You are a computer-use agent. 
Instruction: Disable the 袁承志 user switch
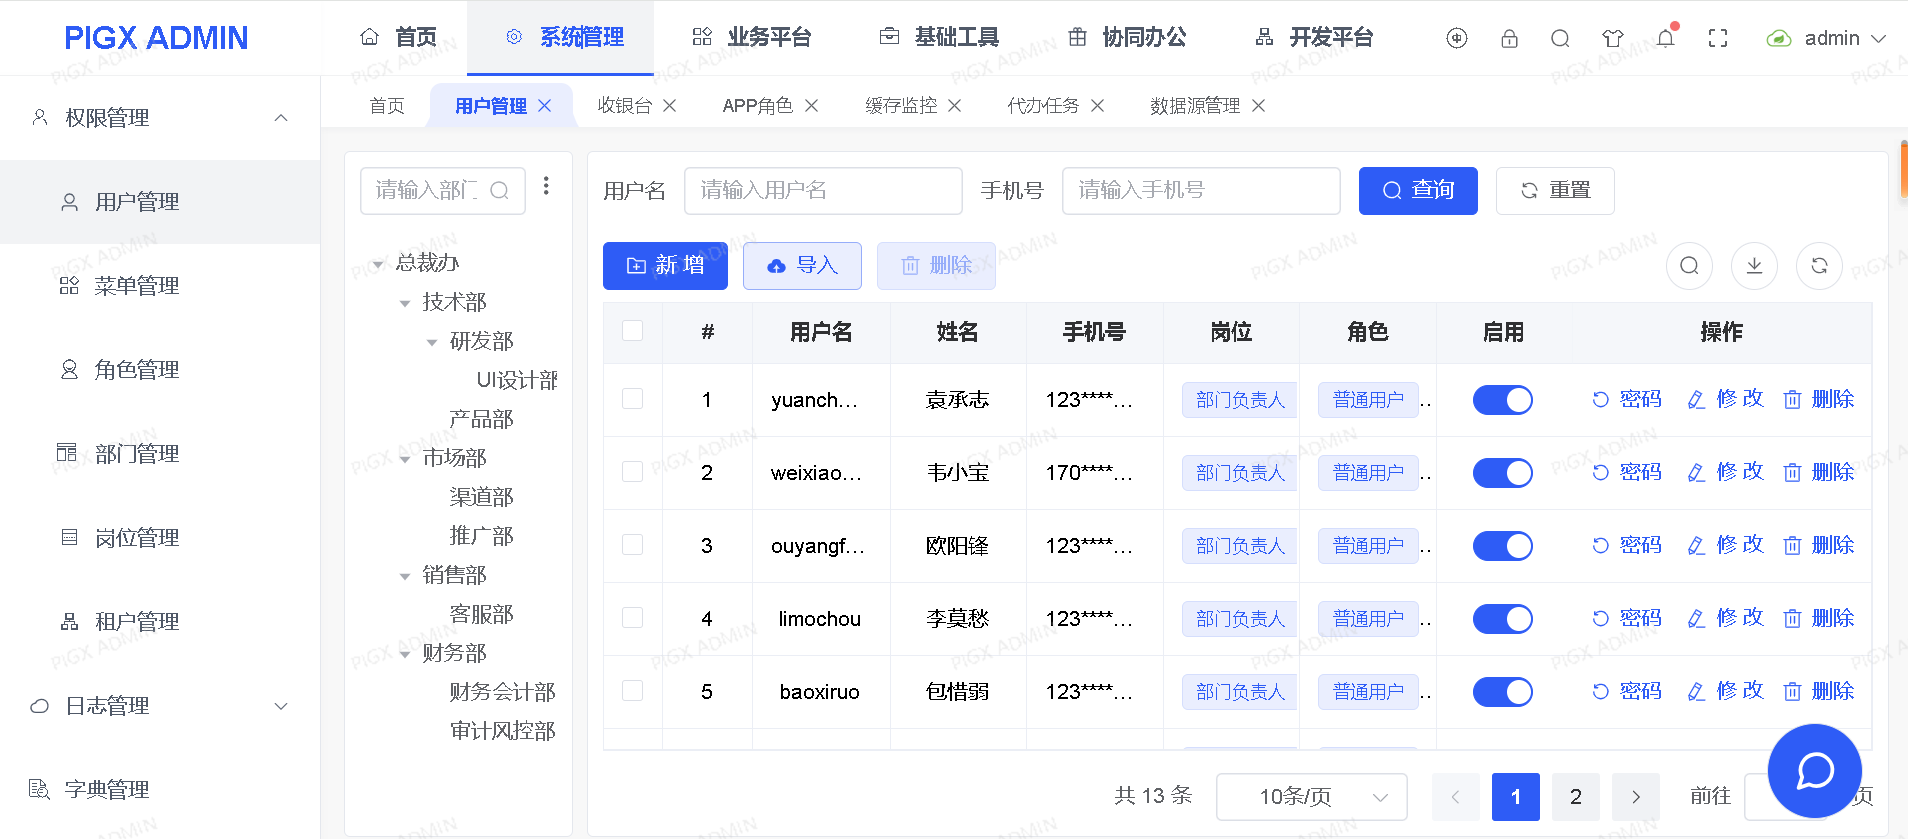click(1503, 400)
